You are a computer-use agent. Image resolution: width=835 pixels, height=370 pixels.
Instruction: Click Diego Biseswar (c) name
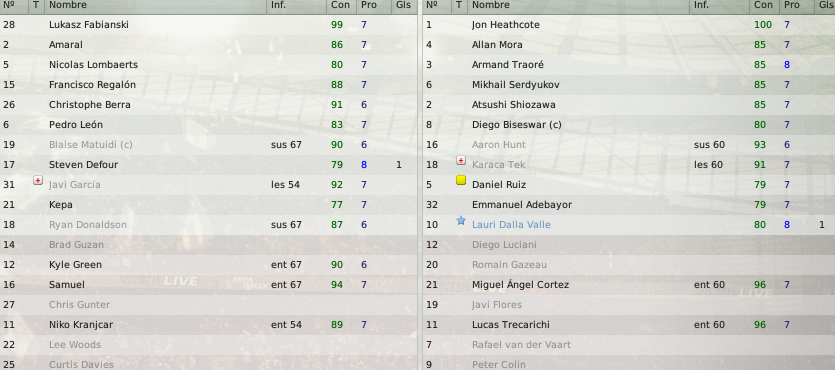(517, 125)
